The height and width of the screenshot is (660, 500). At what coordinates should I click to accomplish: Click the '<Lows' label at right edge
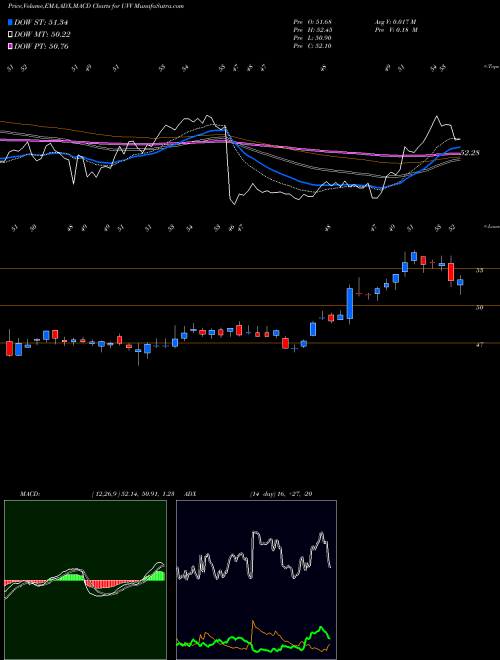491,227
